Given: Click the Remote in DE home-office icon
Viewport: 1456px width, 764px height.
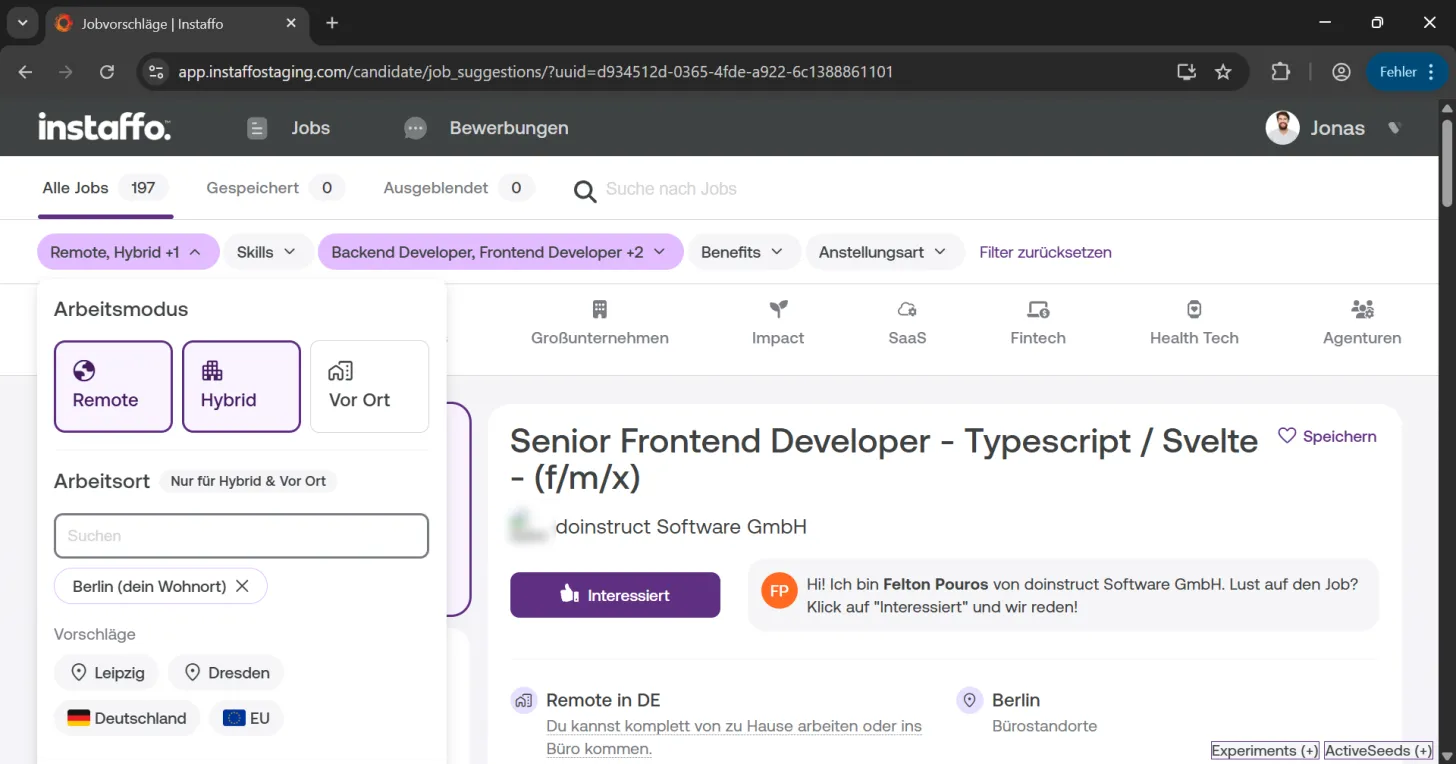Looking at the screenshot, I should 523,701.
